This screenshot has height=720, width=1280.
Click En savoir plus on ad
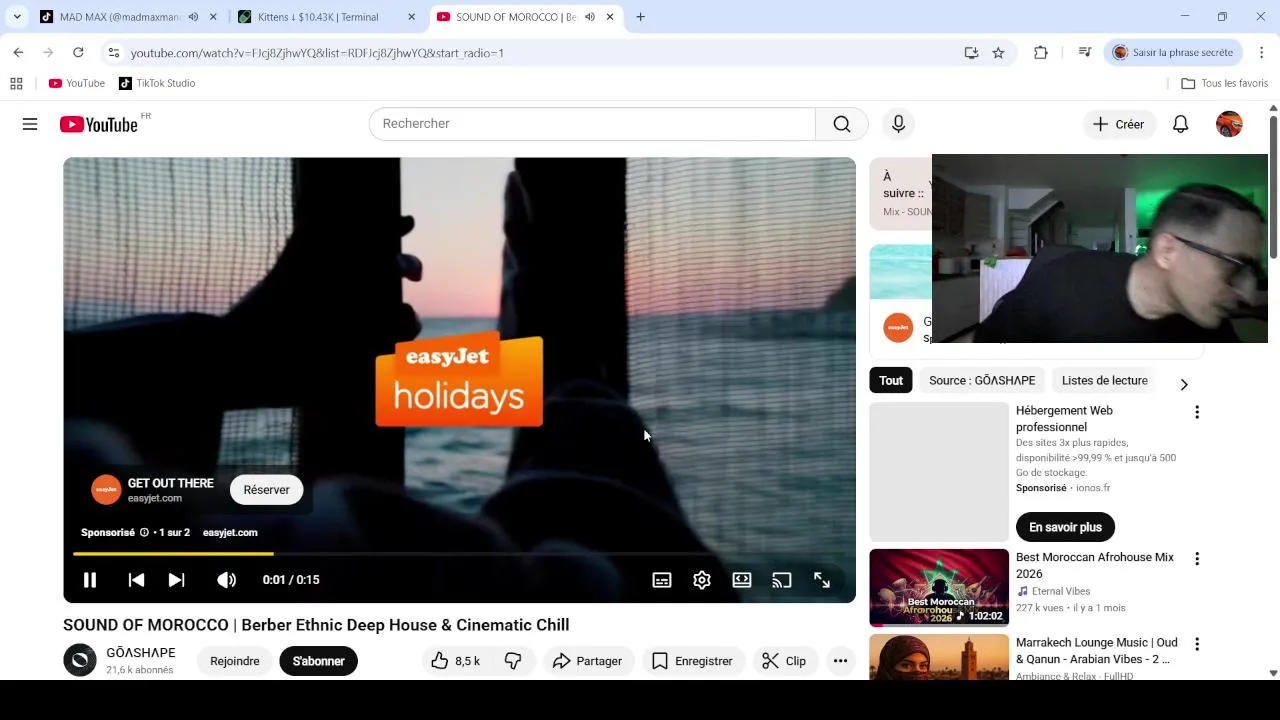point(1065,527)
